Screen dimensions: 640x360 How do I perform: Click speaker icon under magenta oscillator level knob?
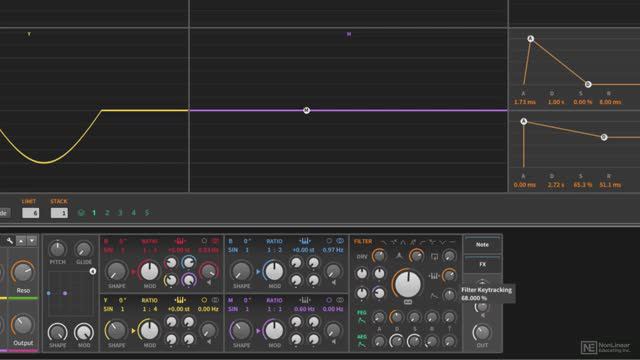tap(334, 342)
